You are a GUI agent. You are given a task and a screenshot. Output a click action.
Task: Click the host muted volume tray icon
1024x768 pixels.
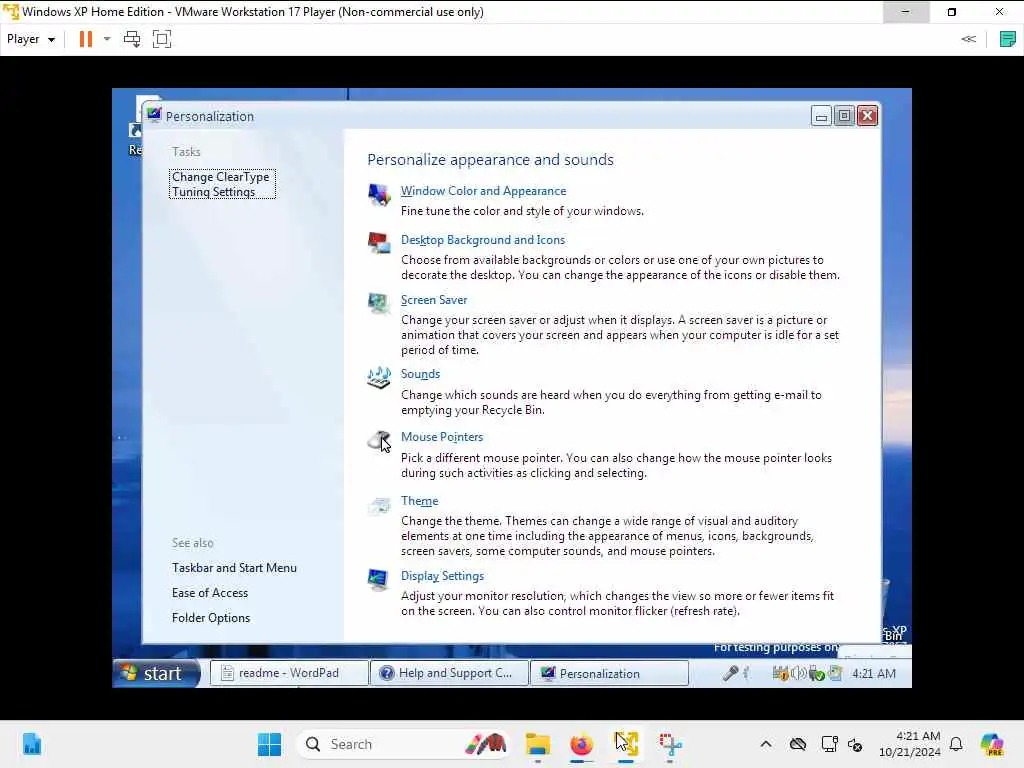[x=855, y=744]
